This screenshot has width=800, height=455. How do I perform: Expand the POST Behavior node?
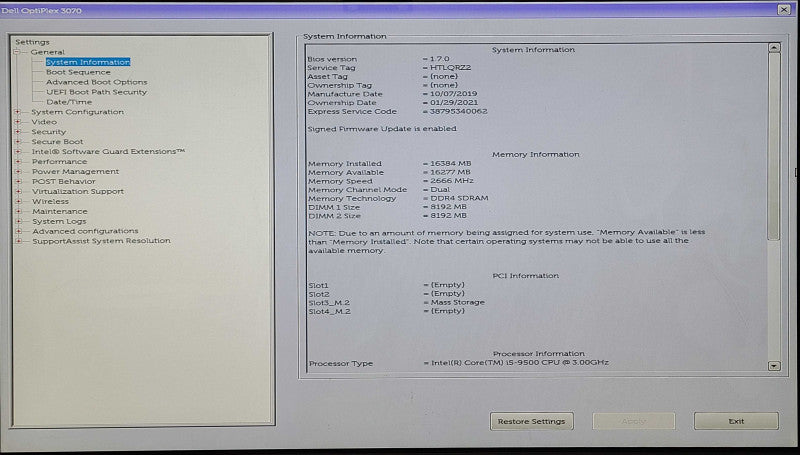[18, 182]
